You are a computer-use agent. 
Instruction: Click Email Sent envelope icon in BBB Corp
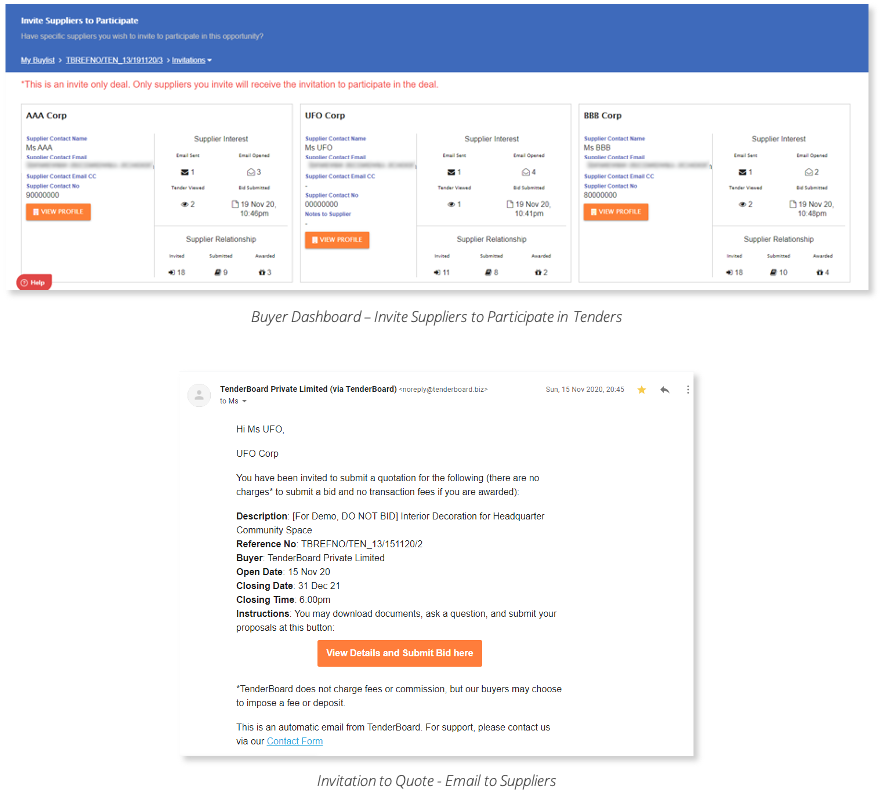pos(742,172)
